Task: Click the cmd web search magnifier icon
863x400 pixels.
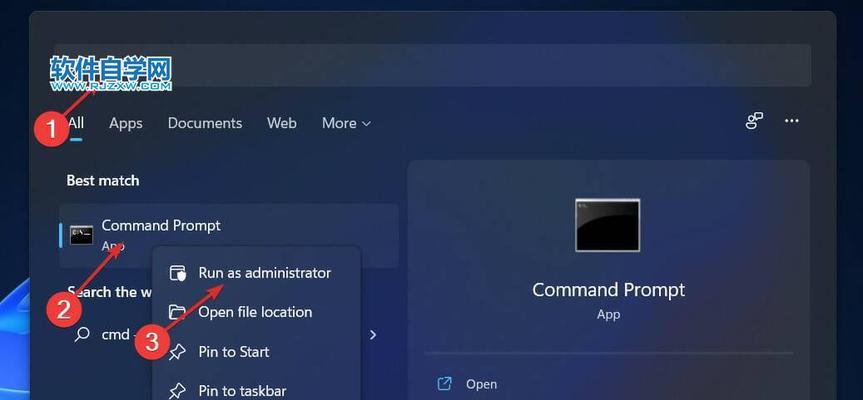Action: click(83, 334)
